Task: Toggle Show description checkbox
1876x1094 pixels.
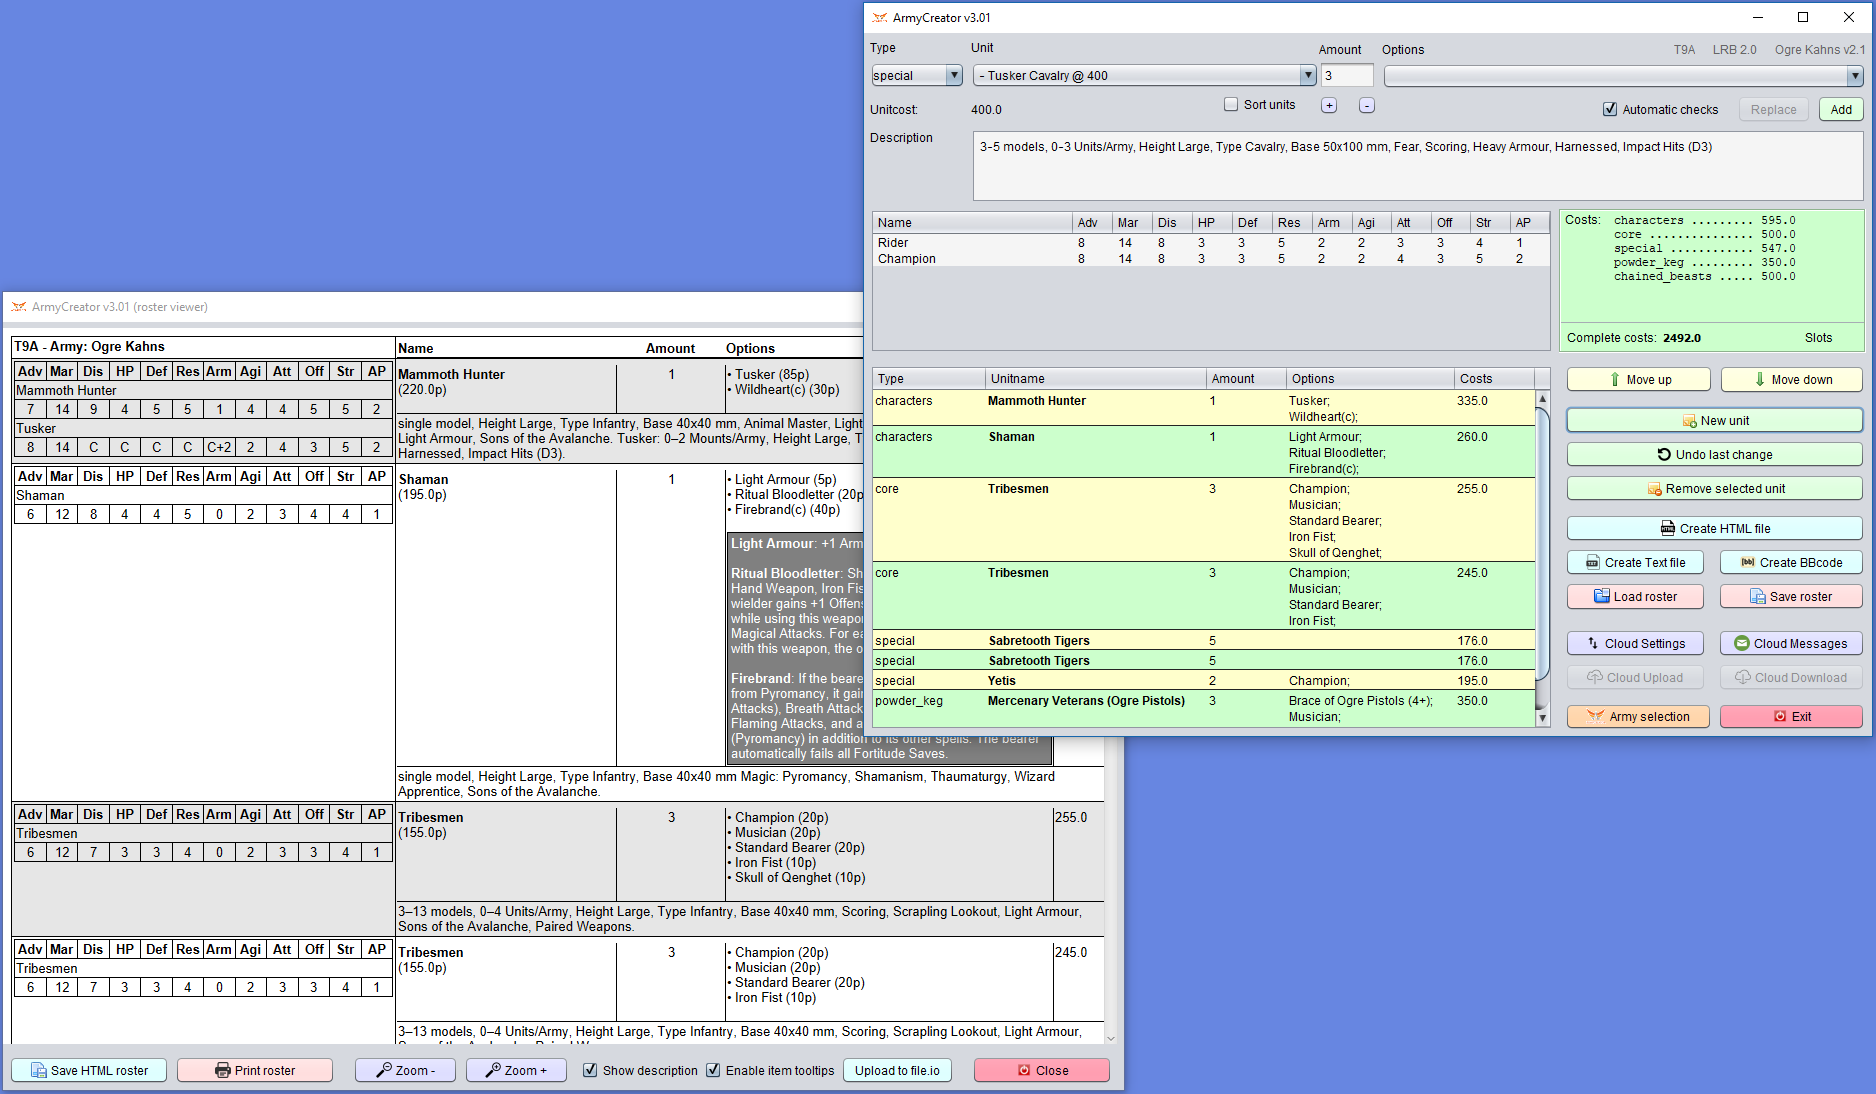Action: pos(591,1071)
